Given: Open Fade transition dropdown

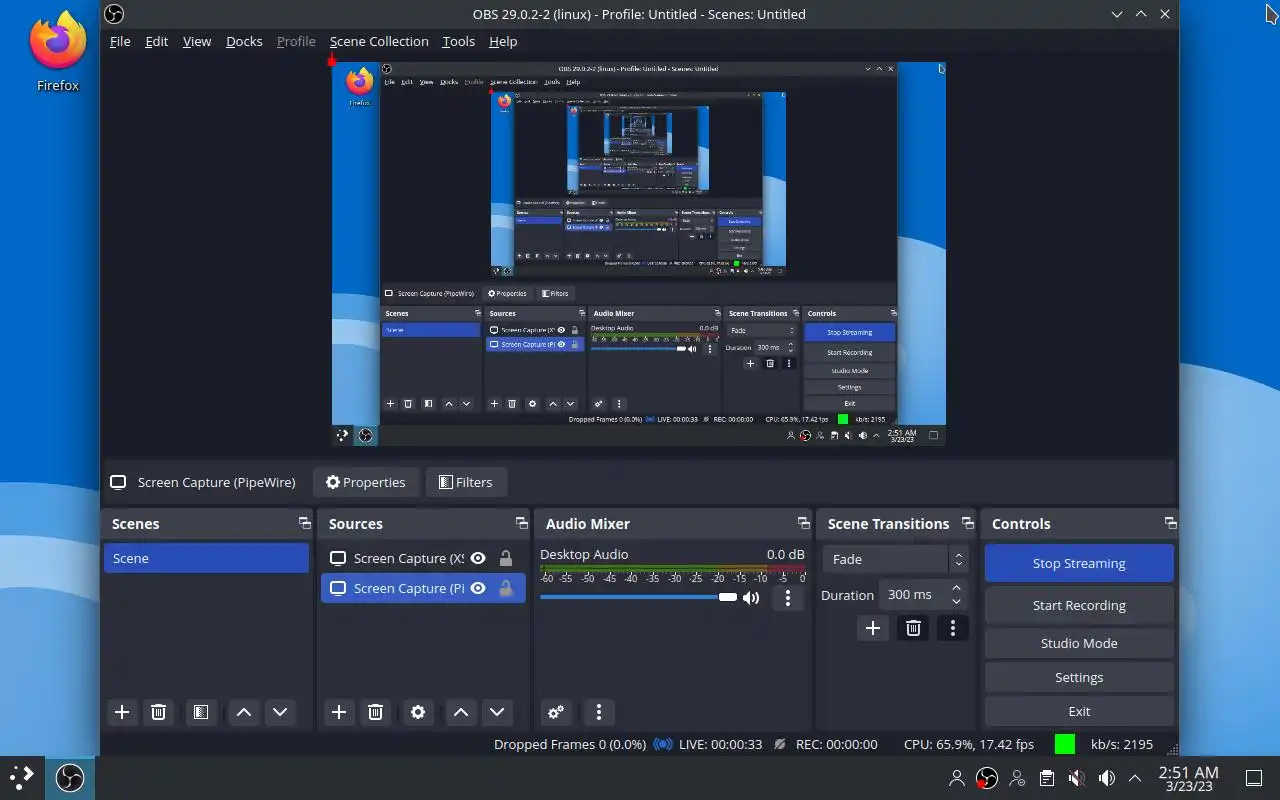Looking at the screenshot, I should tap(895, 559).
